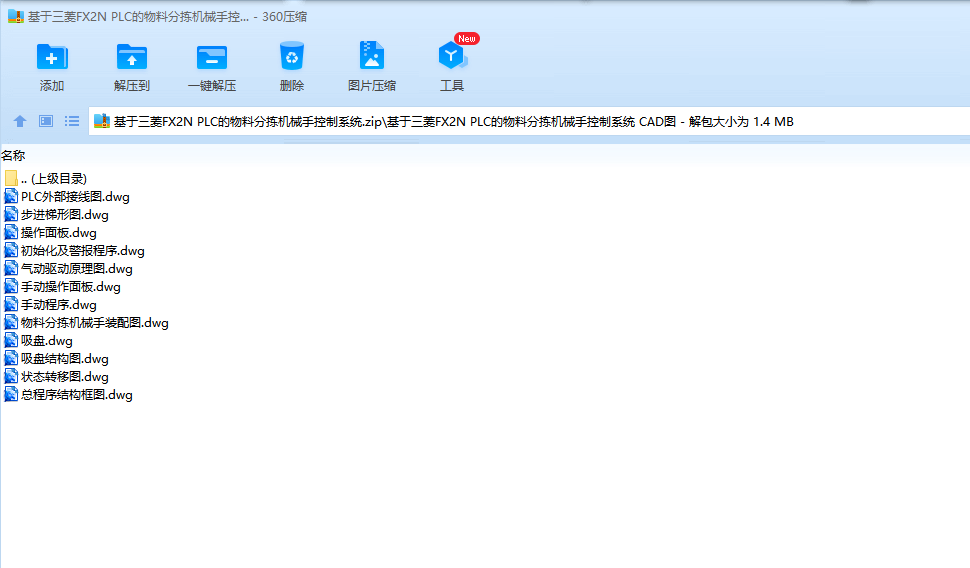Click the dwg icon beside 吸盘.dwg
Image resolution: width=970 pixels, height=568 pixels.
tap(11, 340)
